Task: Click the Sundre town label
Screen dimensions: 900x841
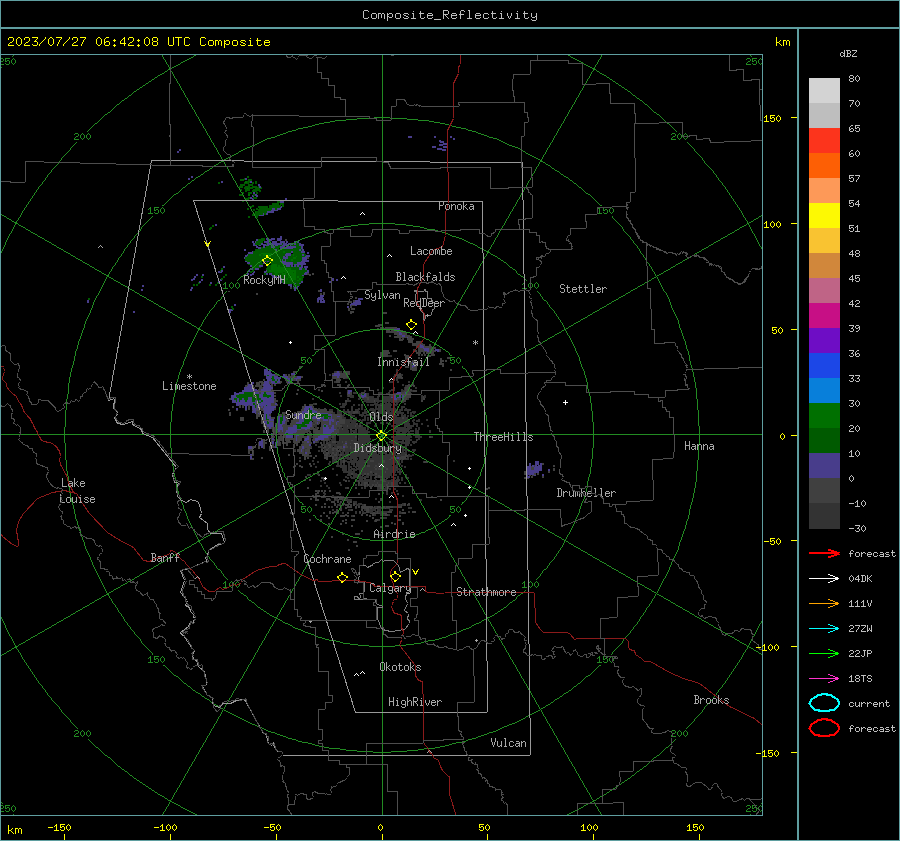Action: click(303, 414)
